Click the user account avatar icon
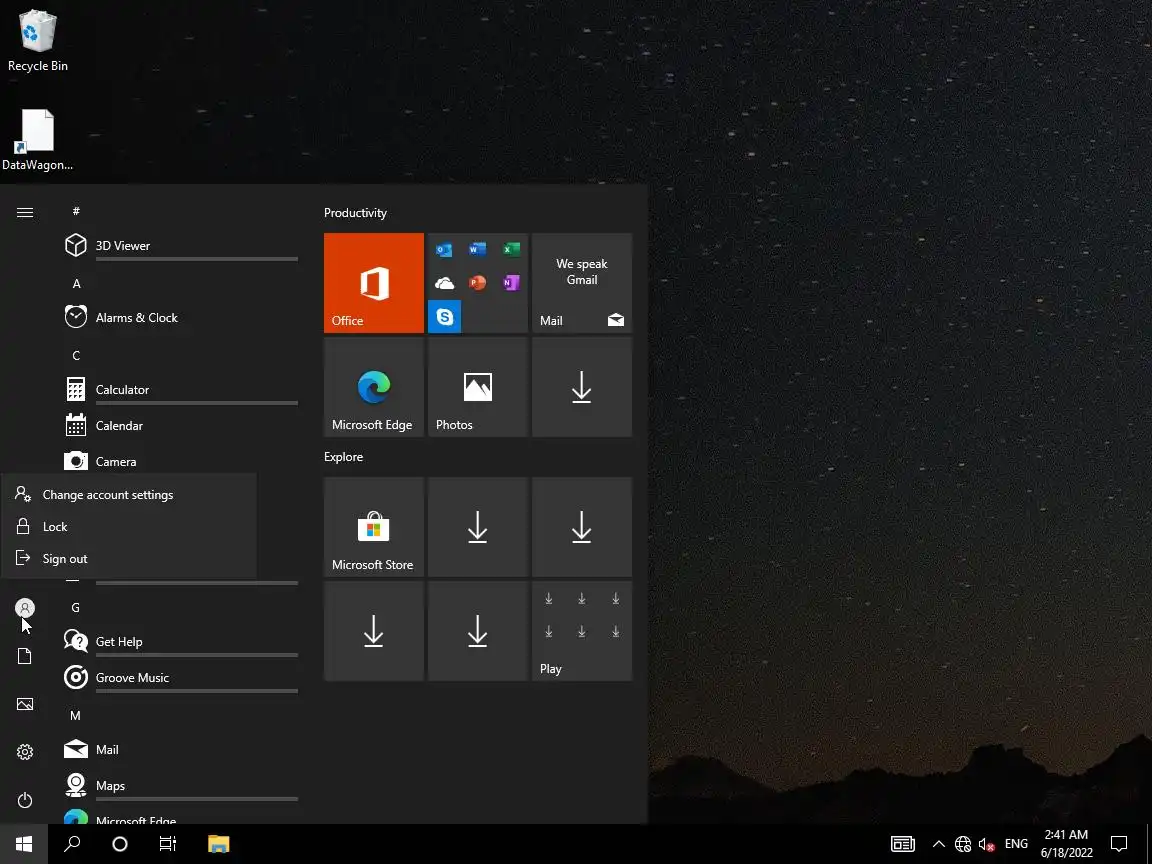 [25, 608]
